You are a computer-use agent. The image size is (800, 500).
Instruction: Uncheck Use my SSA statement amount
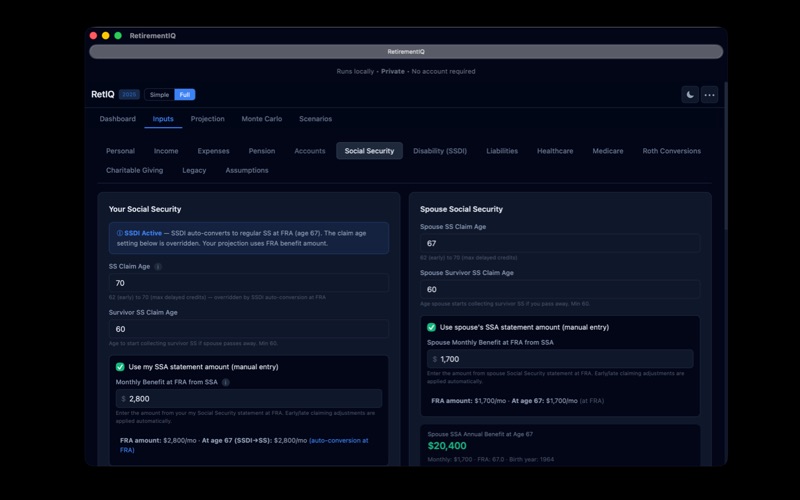[120, 367]
